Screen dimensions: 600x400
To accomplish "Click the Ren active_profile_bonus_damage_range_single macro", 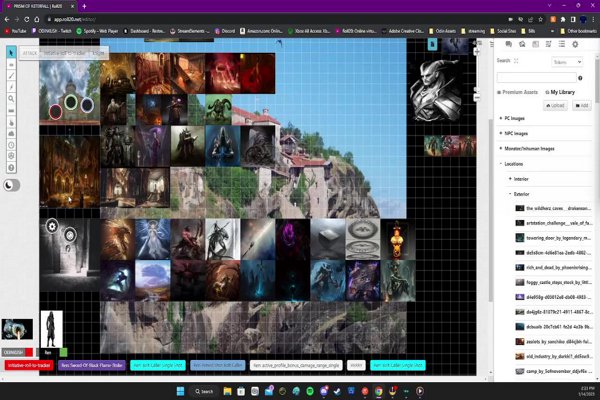I will pos(296,366).
